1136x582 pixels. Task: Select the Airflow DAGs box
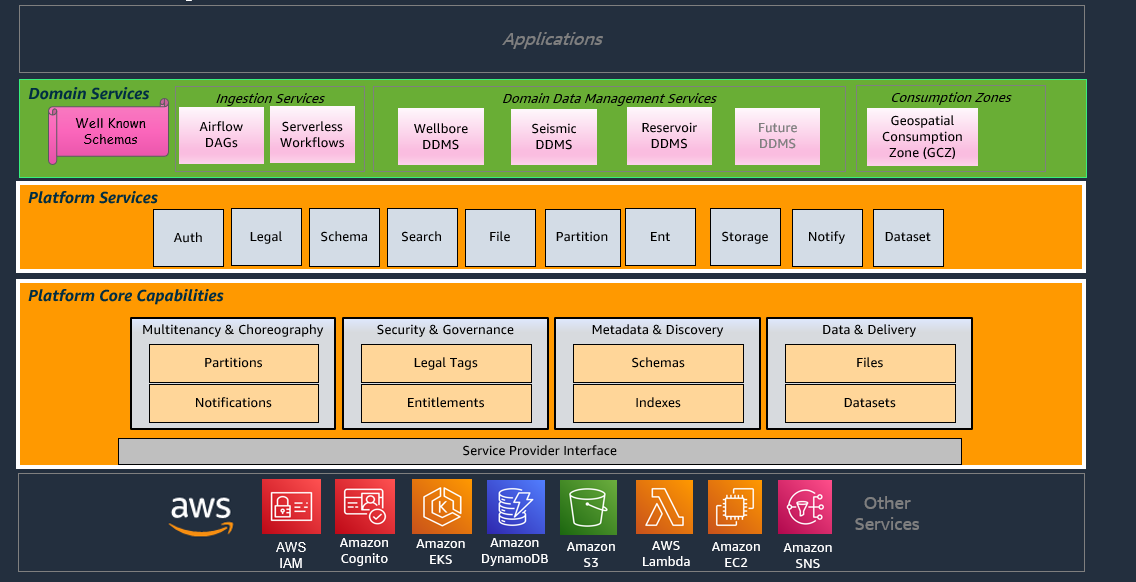[x=221, y=135]
